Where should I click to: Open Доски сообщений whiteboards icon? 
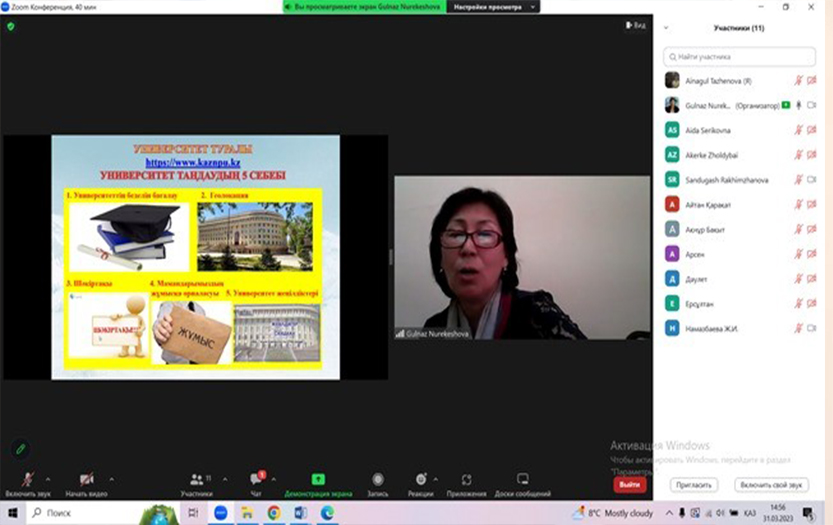pyautogui.click(x=522, y=480)
